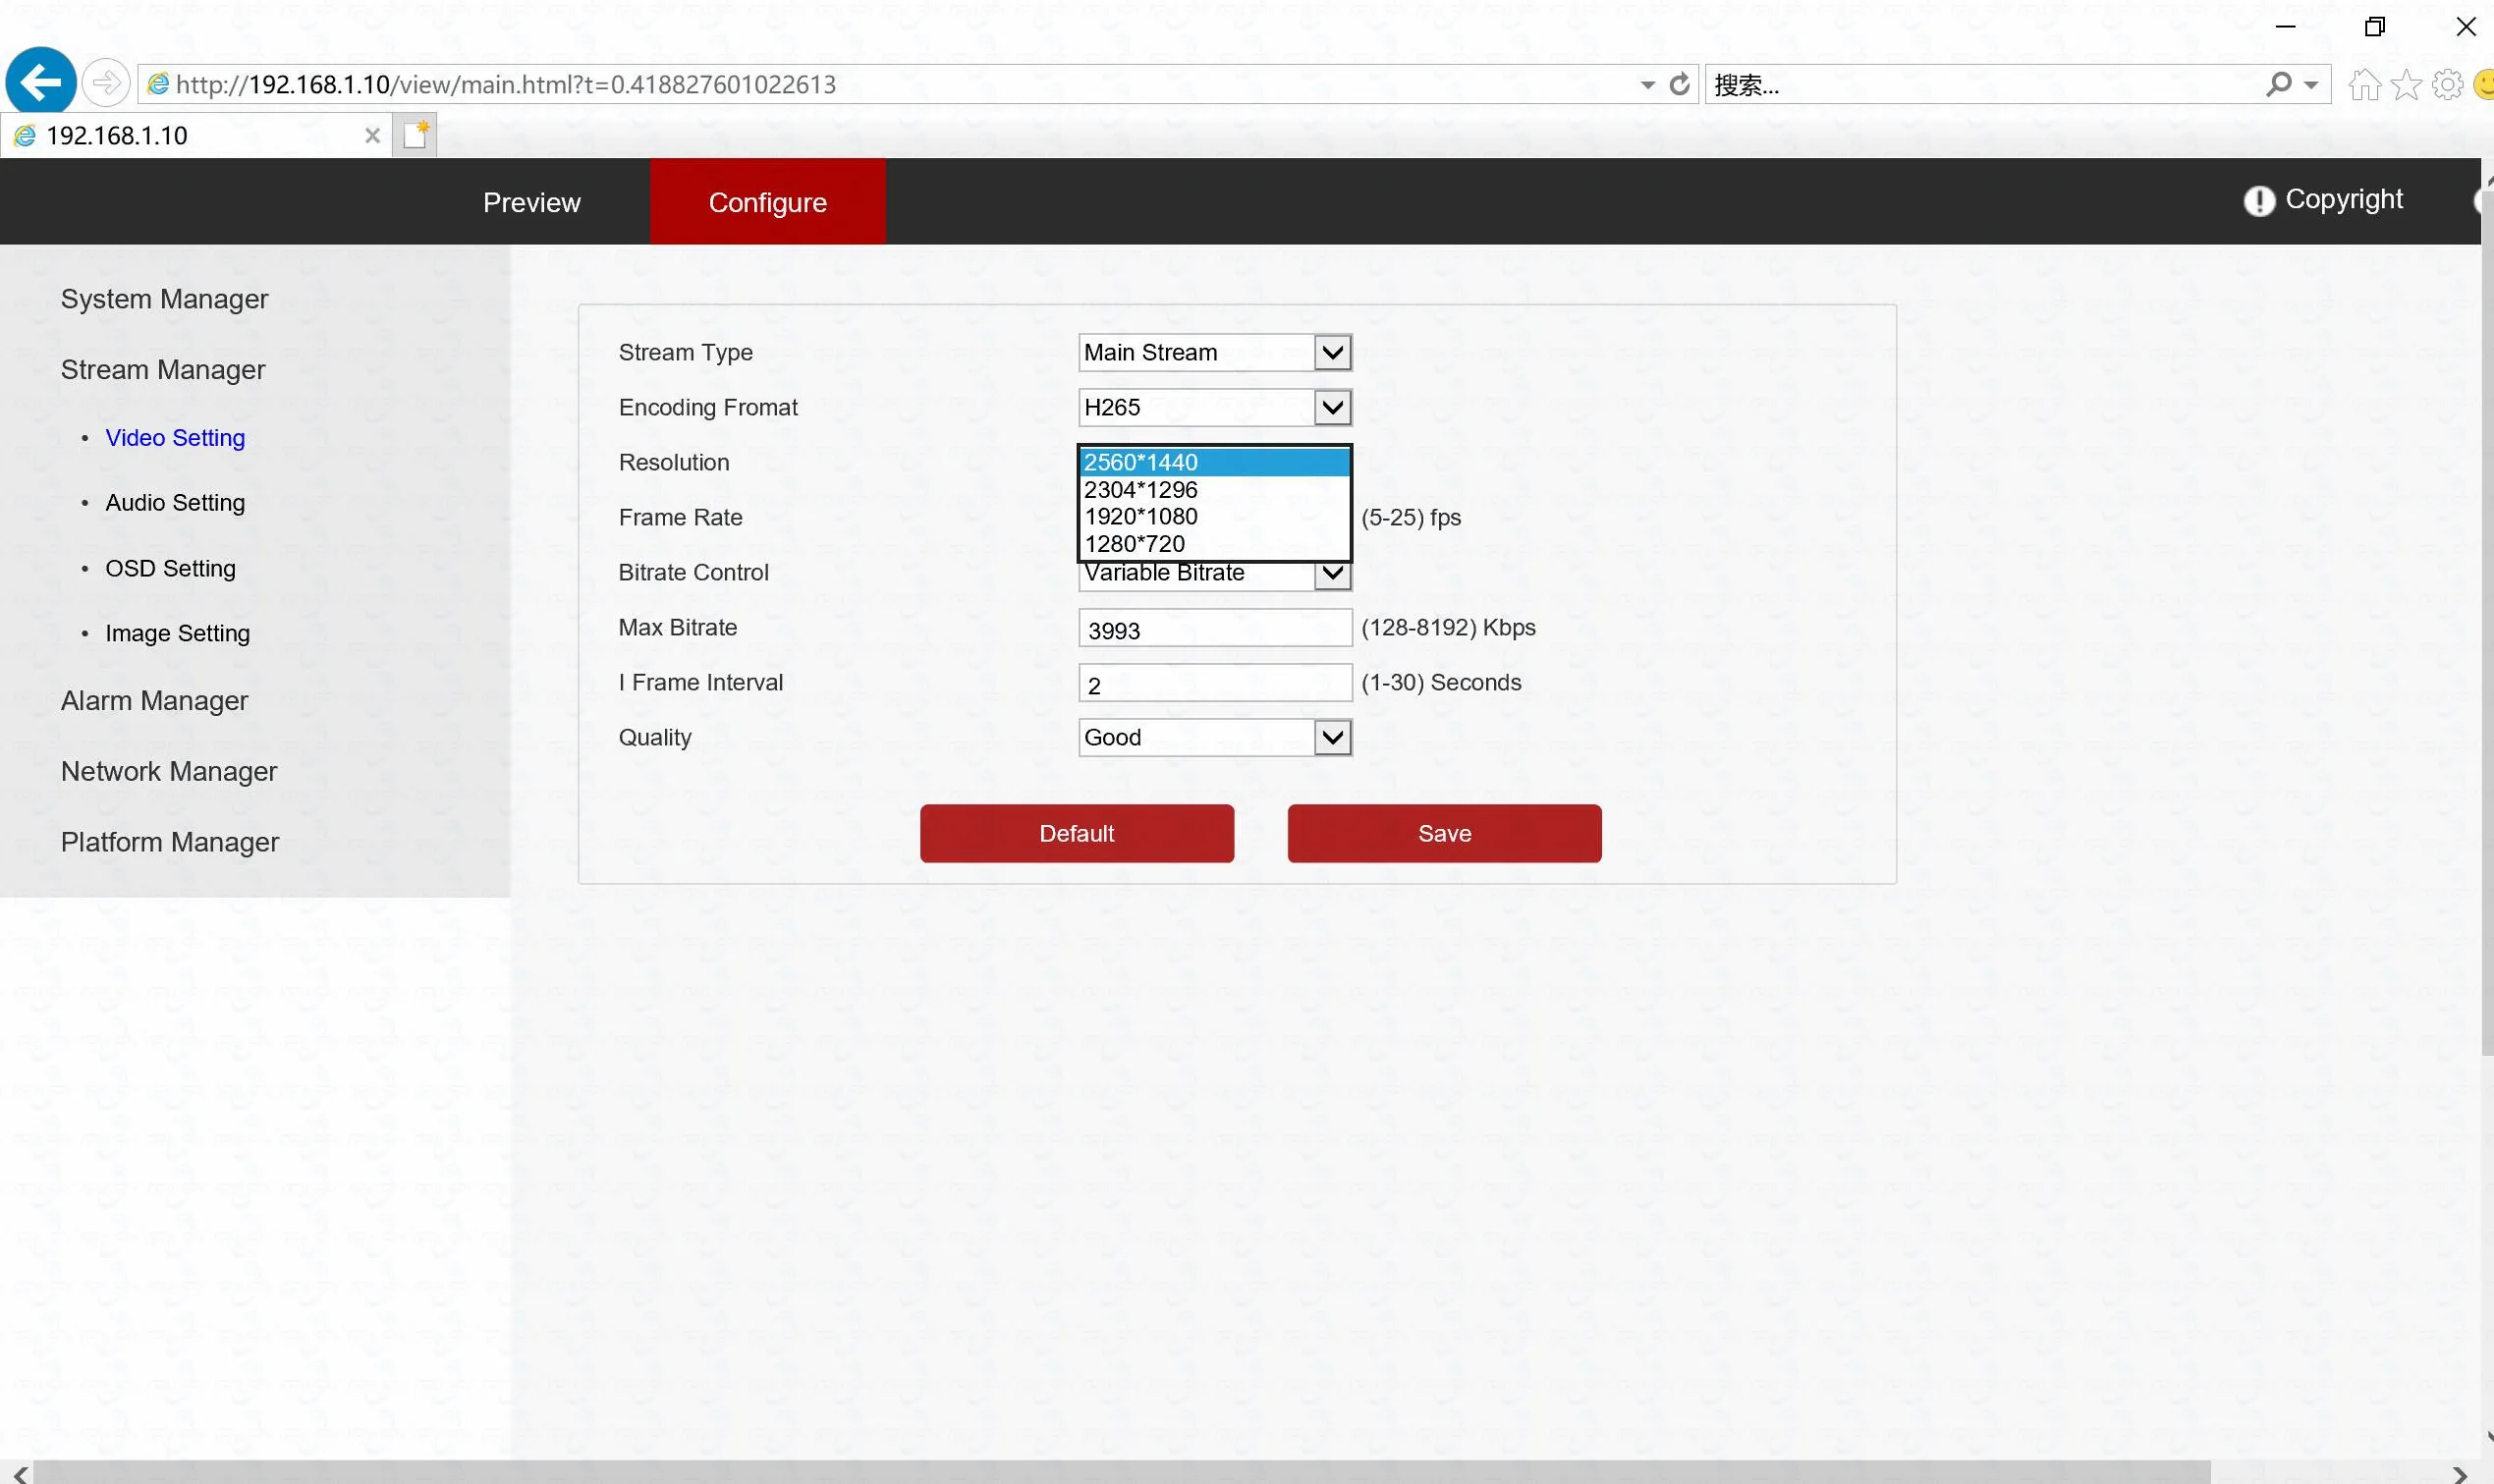Refresh the page with the reload icon
Viewport: 2494px width, 1484px height.
click(x=1680, y=84)
